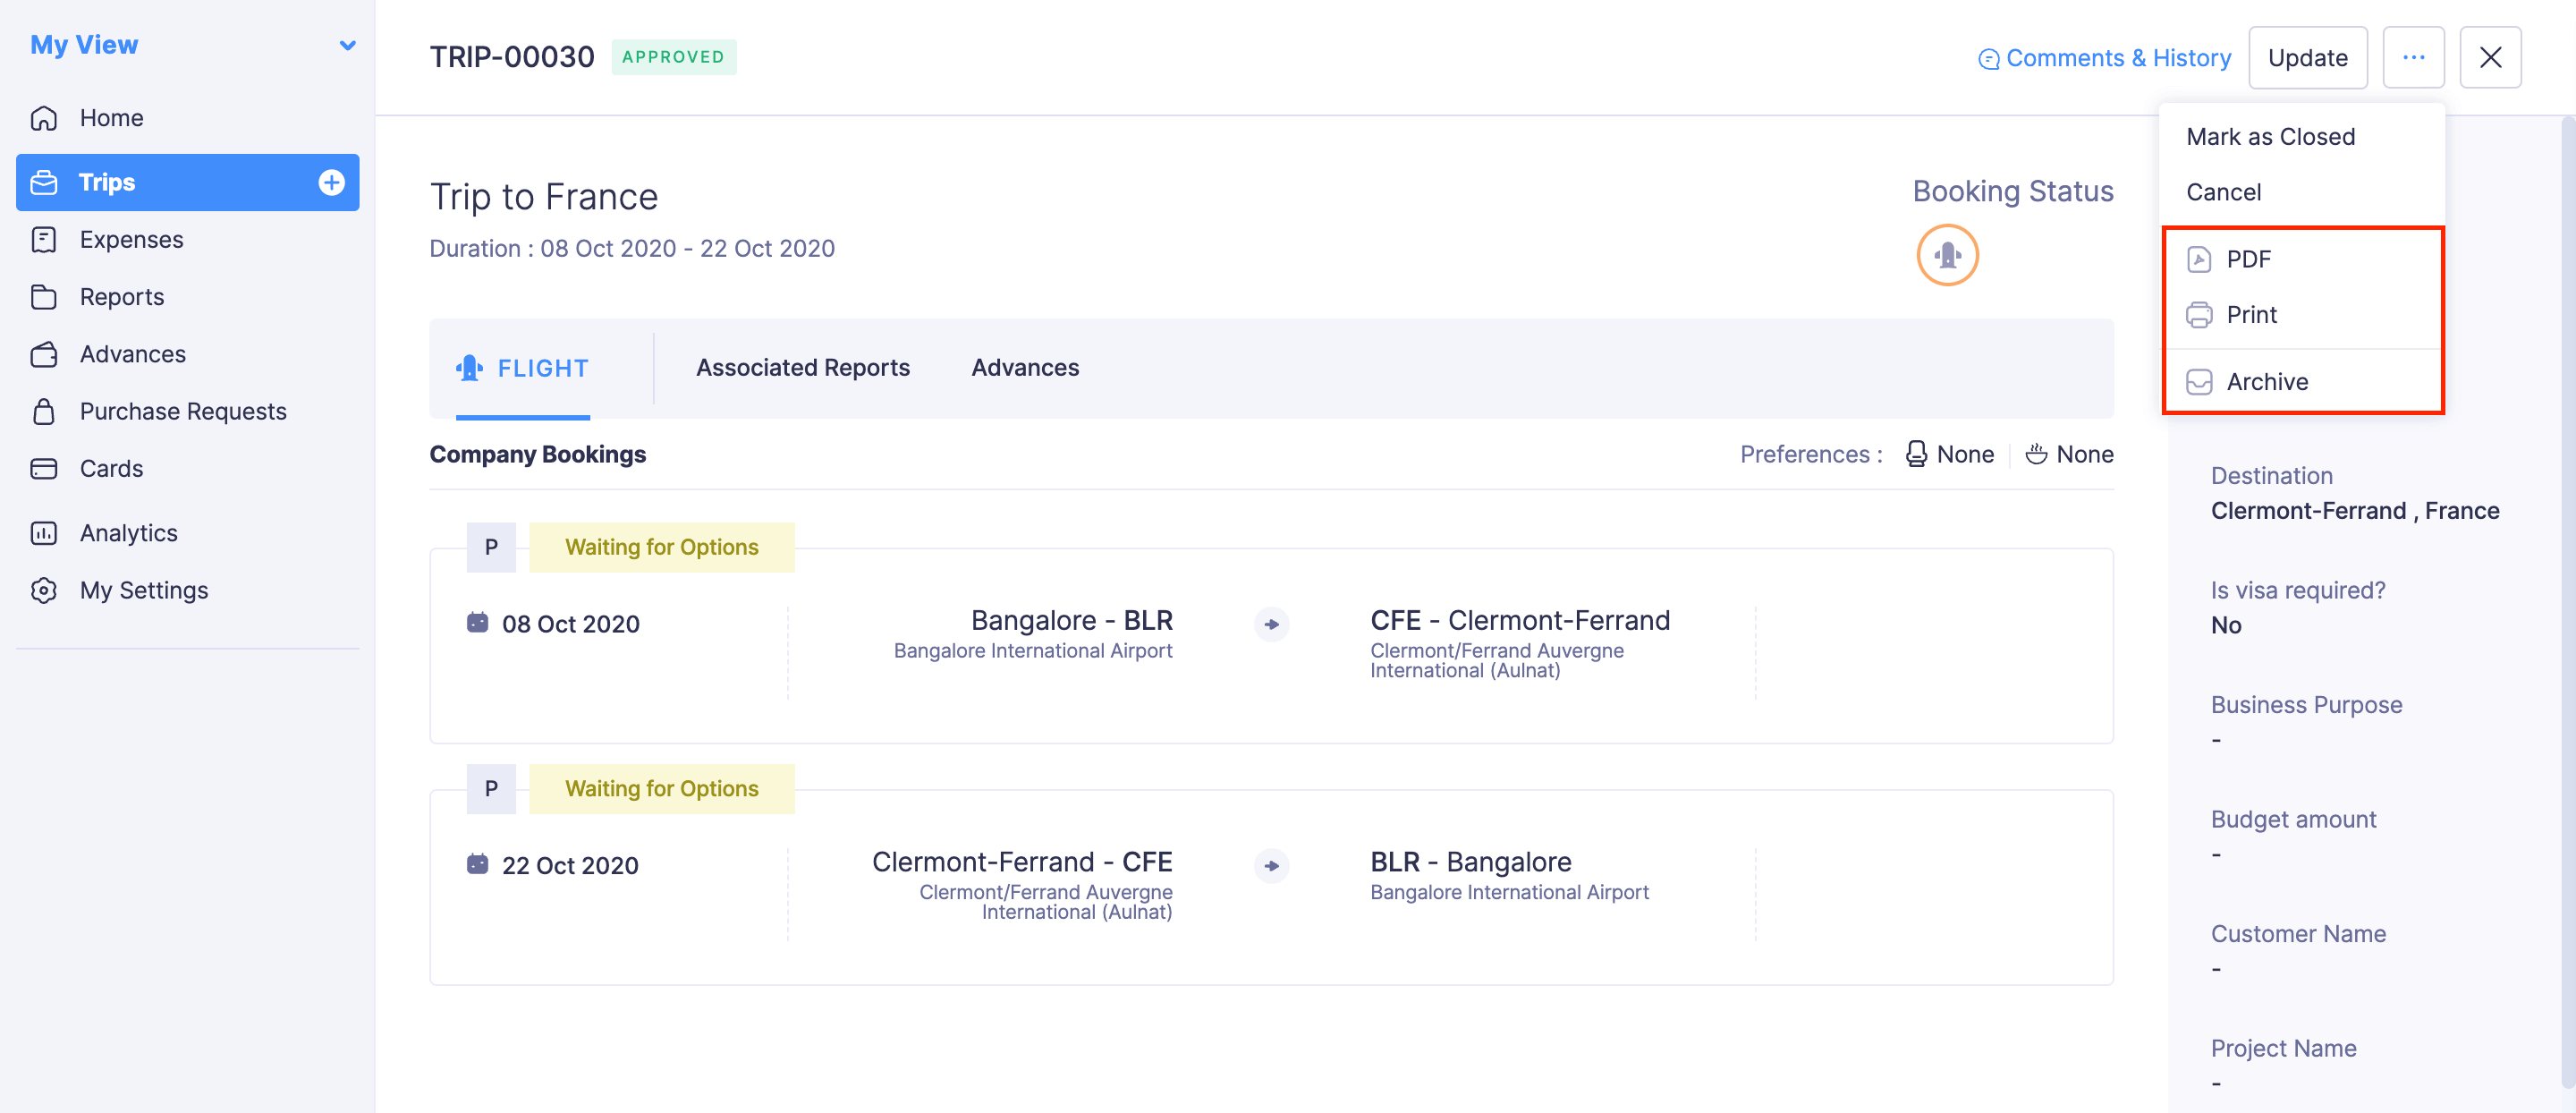
Task: Choose PDF from the dropdown menu
Action: (x=2248, y=260)
